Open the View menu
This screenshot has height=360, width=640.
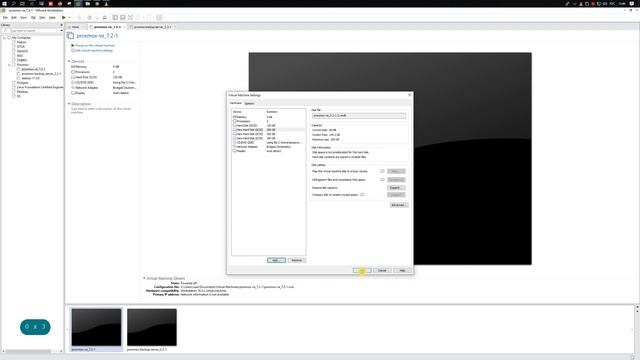click(24, 18)
